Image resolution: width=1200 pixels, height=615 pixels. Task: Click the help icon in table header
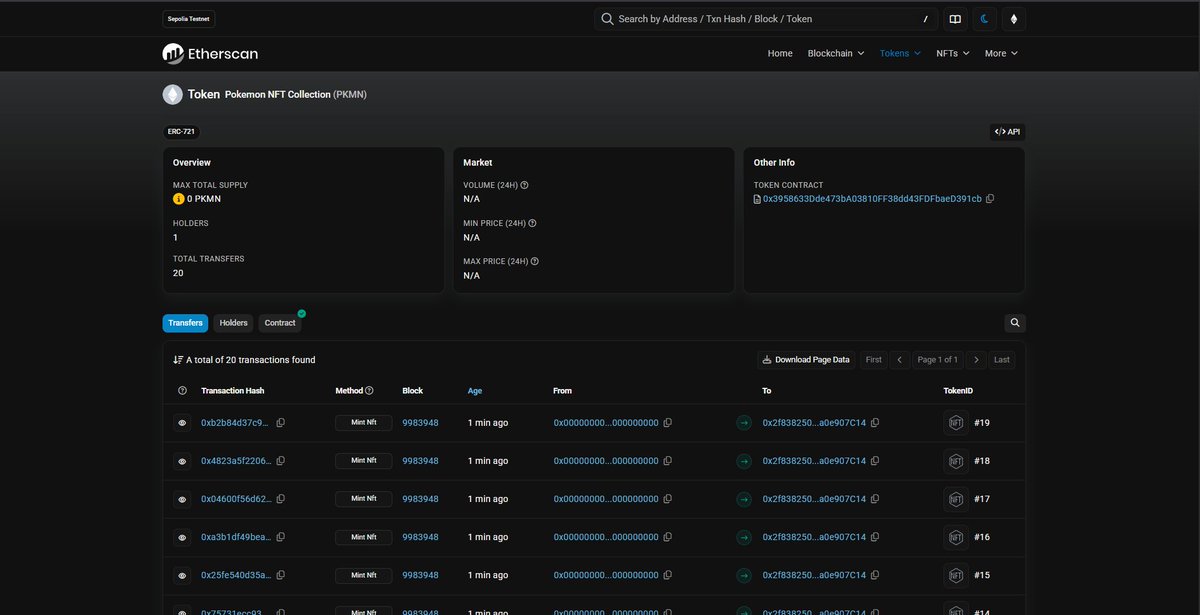tap(182, 391)
